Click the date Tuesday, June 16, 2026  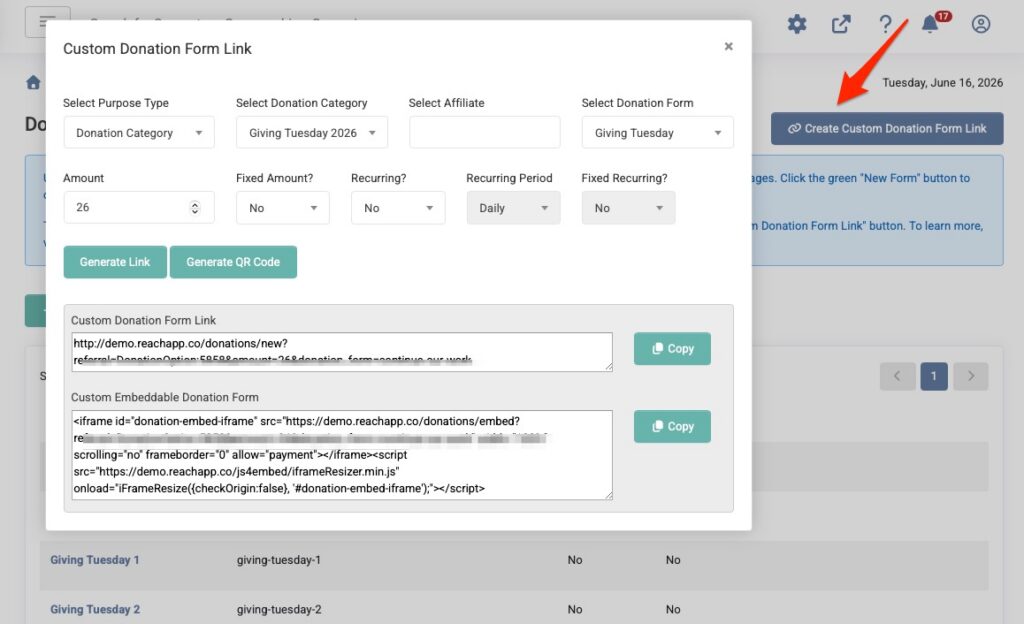(x=942, y=82)
